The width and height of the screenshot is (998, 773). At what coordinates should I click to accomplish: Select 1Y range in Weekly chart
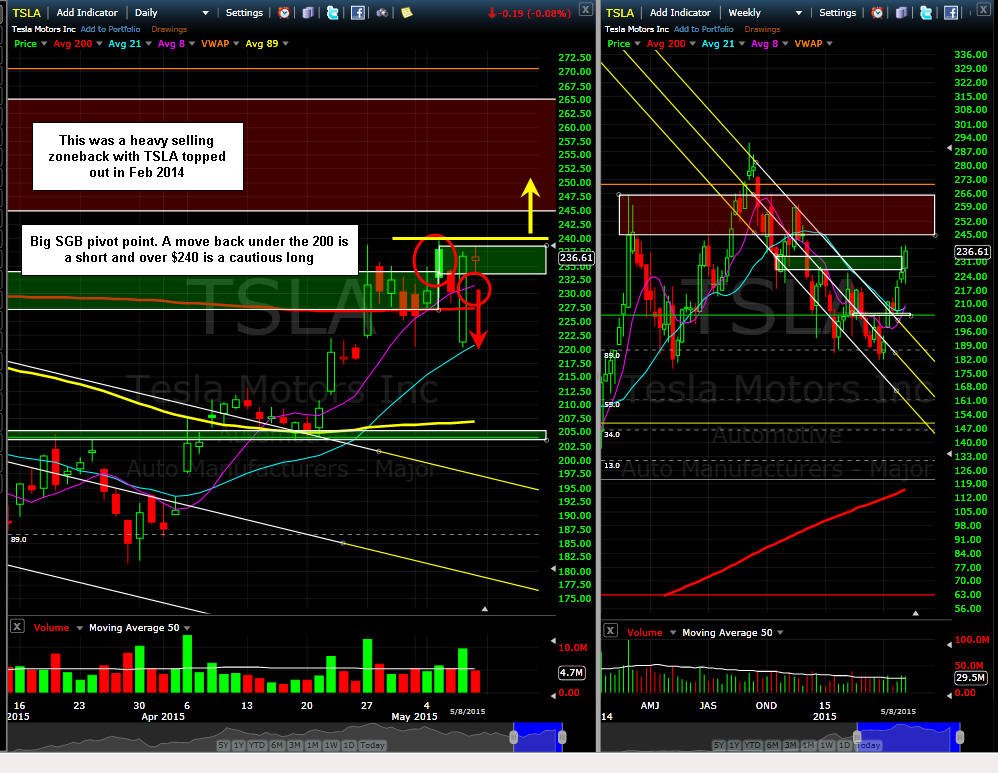[735, 745]
